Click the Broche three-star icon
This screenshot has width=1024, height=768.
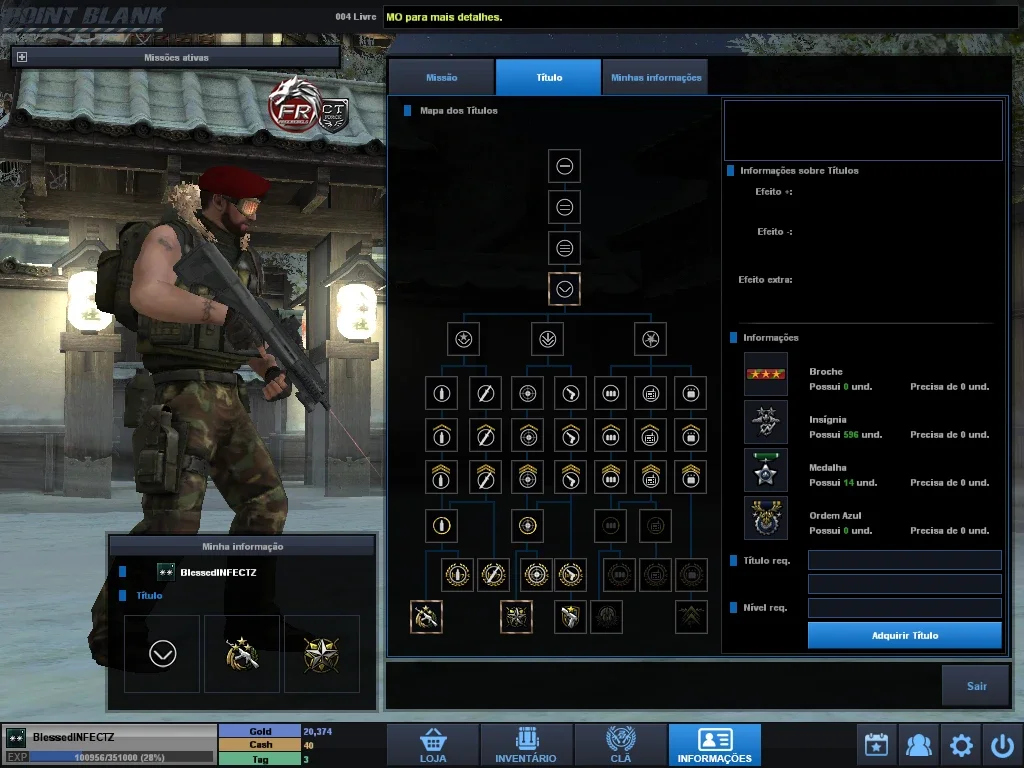(766, 374)
